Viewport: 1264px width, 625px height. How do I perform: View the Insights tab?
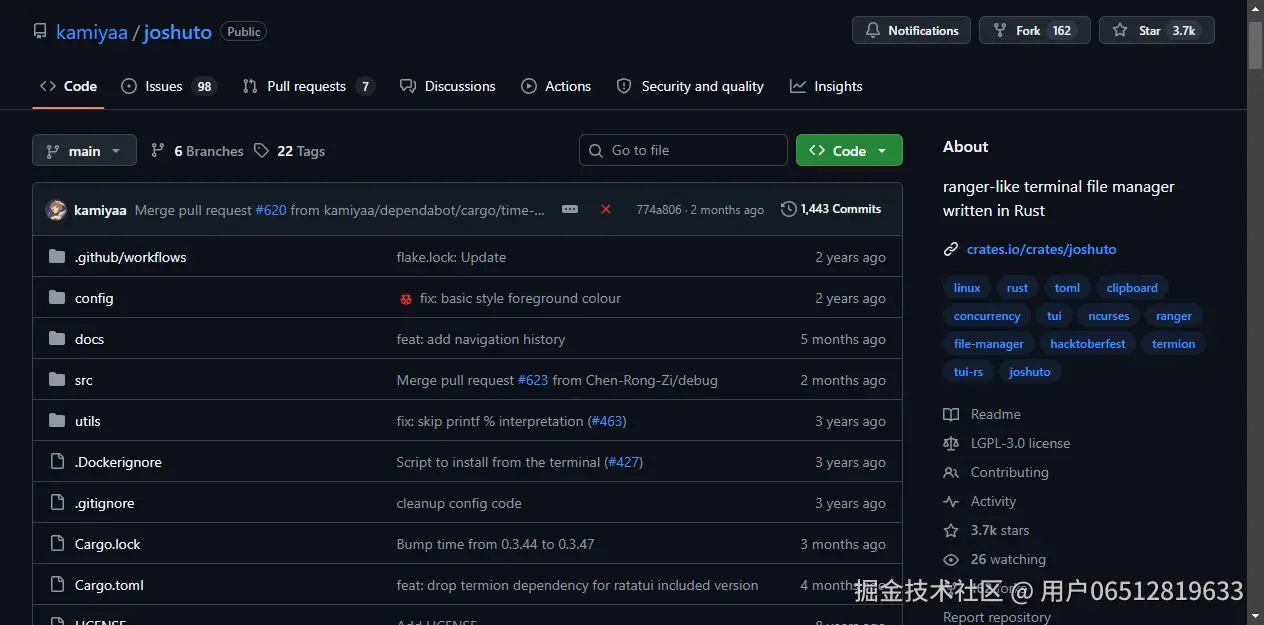[826, 86]
